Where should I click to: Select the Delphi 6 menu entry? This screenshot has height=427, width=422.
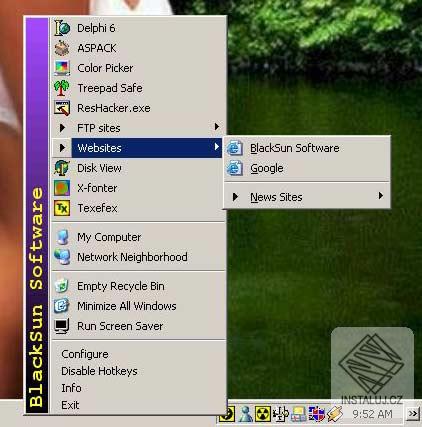[138, 28]
